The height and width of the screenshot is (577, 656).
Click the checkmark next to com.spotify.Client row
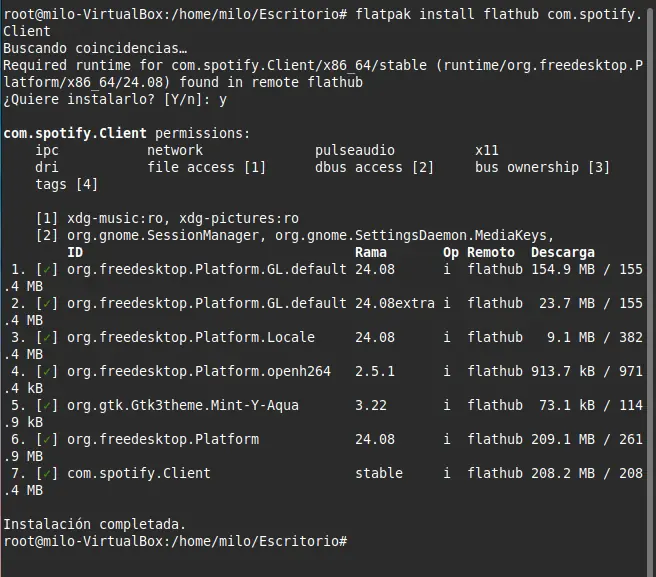[x=47, y=473]
